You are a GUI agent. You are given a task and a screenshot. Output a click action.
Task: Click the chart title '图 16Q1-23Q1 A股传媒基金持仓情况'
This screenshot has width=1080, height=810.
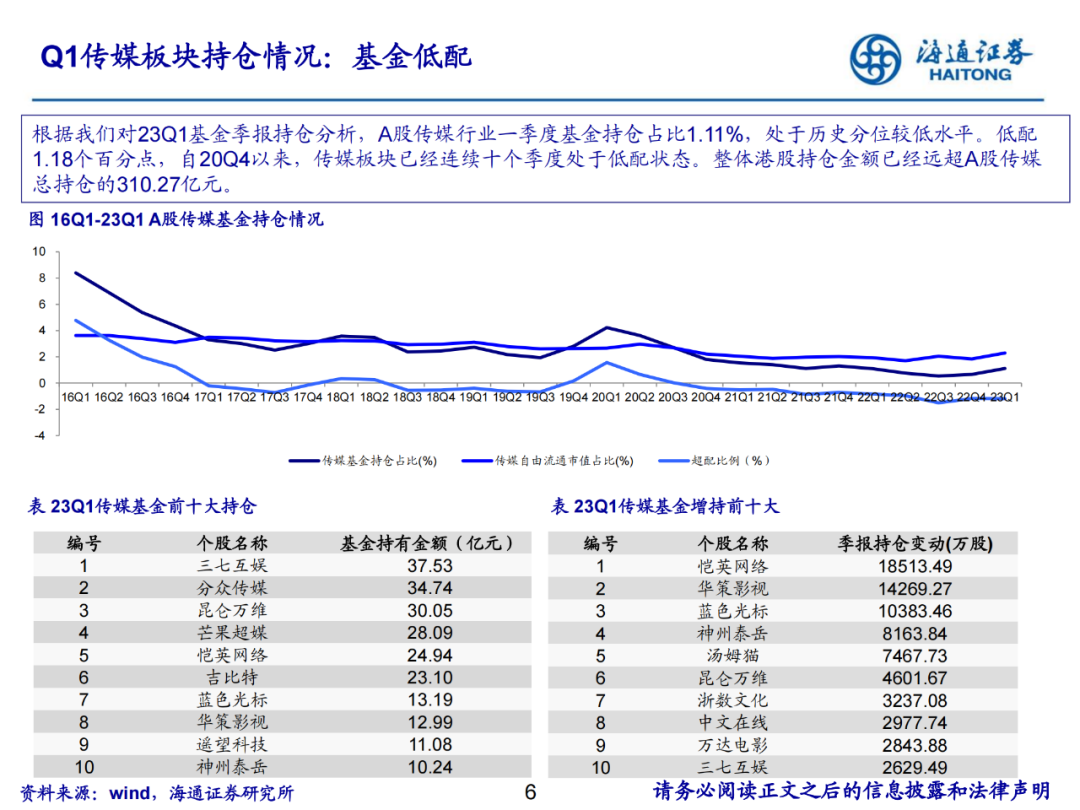[176, 220]
